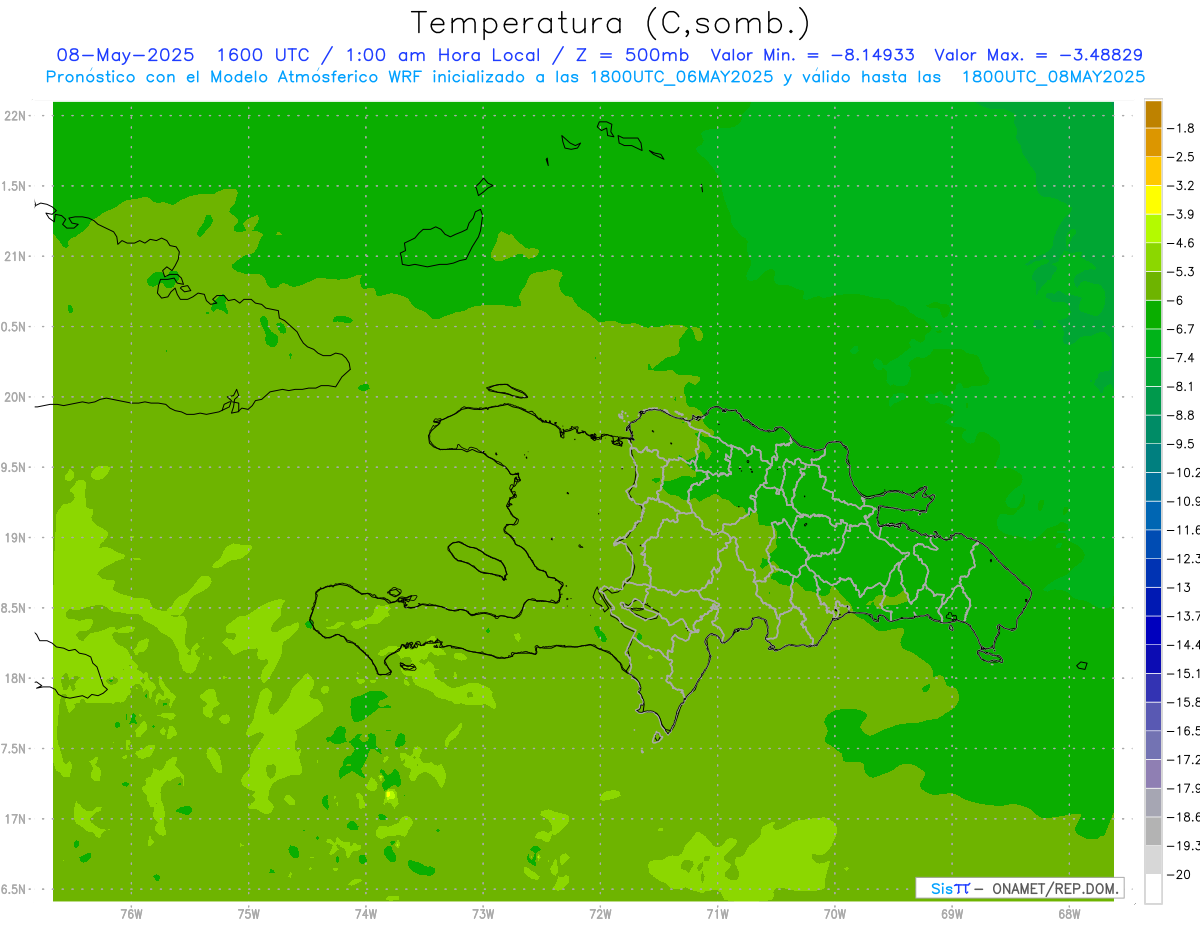Click the '-8.8' colorbar value label
This screenshot has height=927, width=1200.
(1181, 415)
